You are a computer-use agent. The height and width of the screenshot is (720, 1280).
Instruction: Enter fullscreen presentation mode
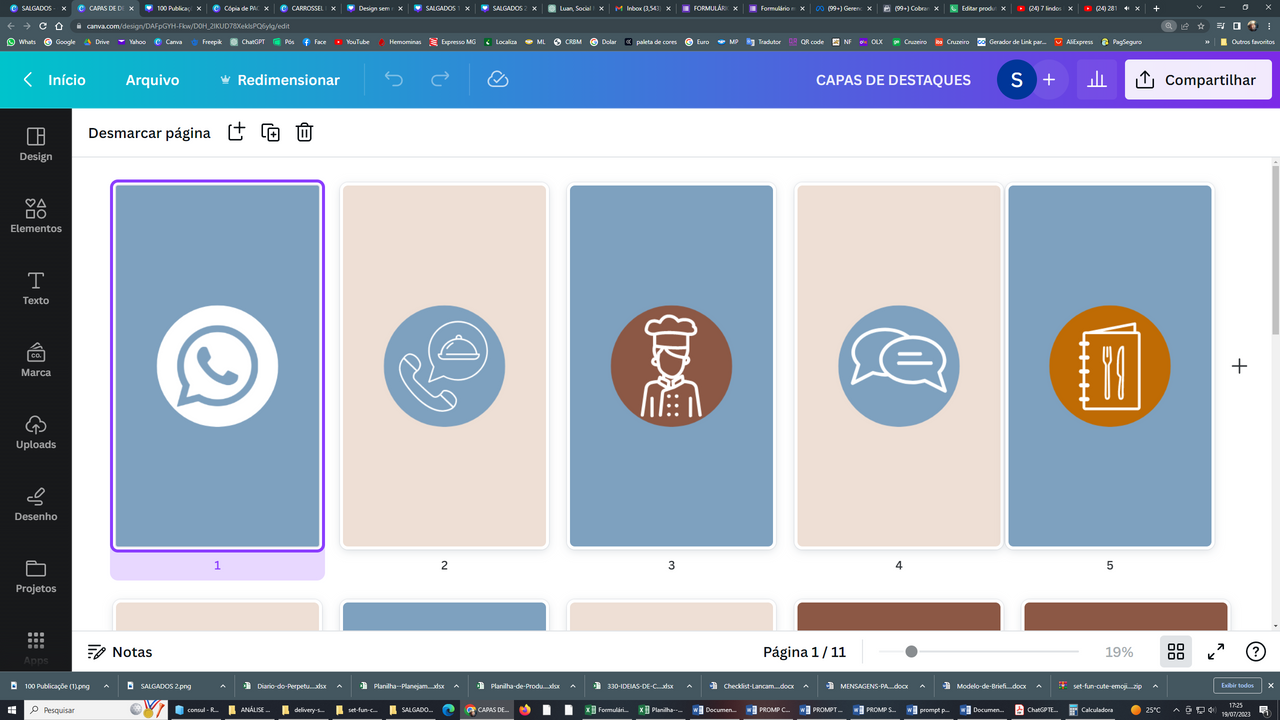click(1216, 652)
